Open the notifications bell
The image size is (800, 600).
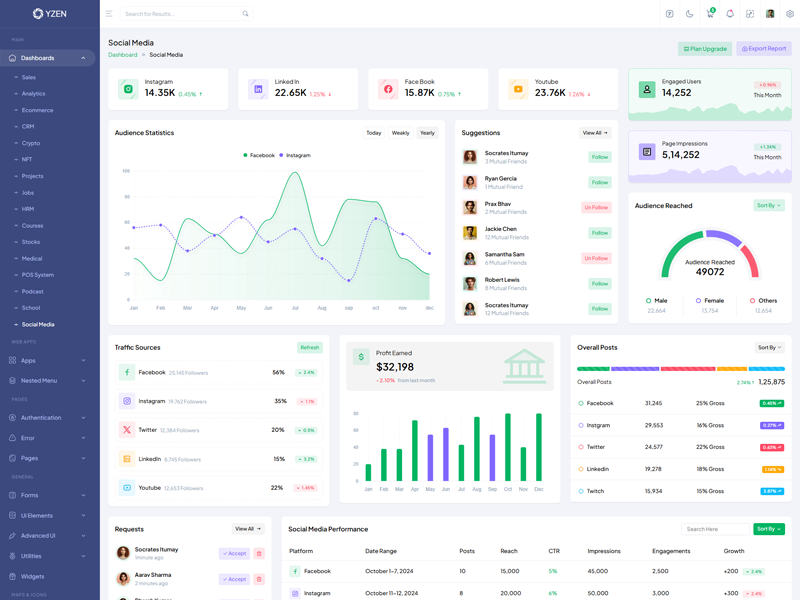730,14
